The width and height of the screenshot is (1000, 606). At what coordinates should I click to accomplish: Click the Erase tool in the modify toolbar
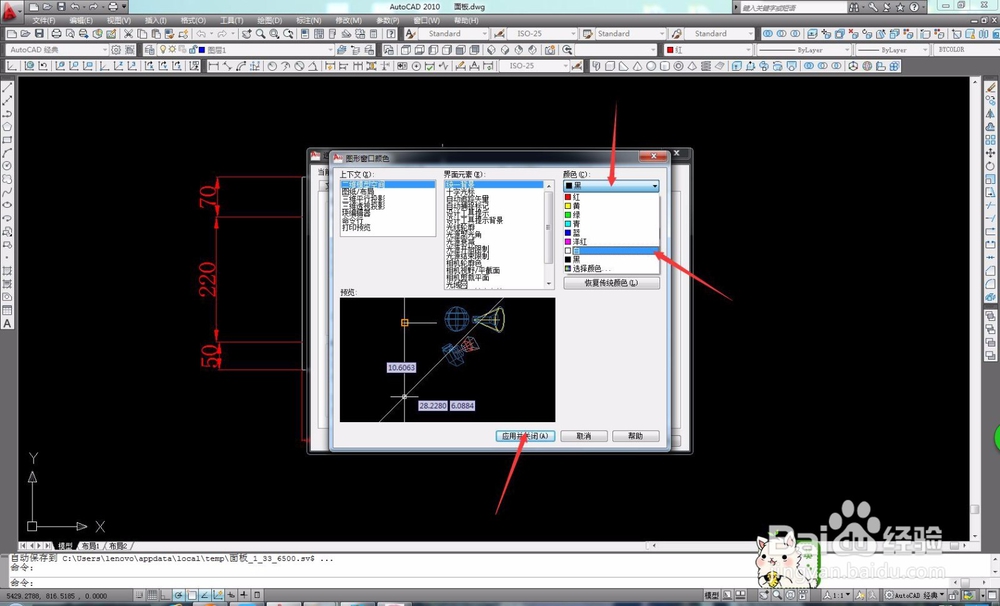(990, 87)
